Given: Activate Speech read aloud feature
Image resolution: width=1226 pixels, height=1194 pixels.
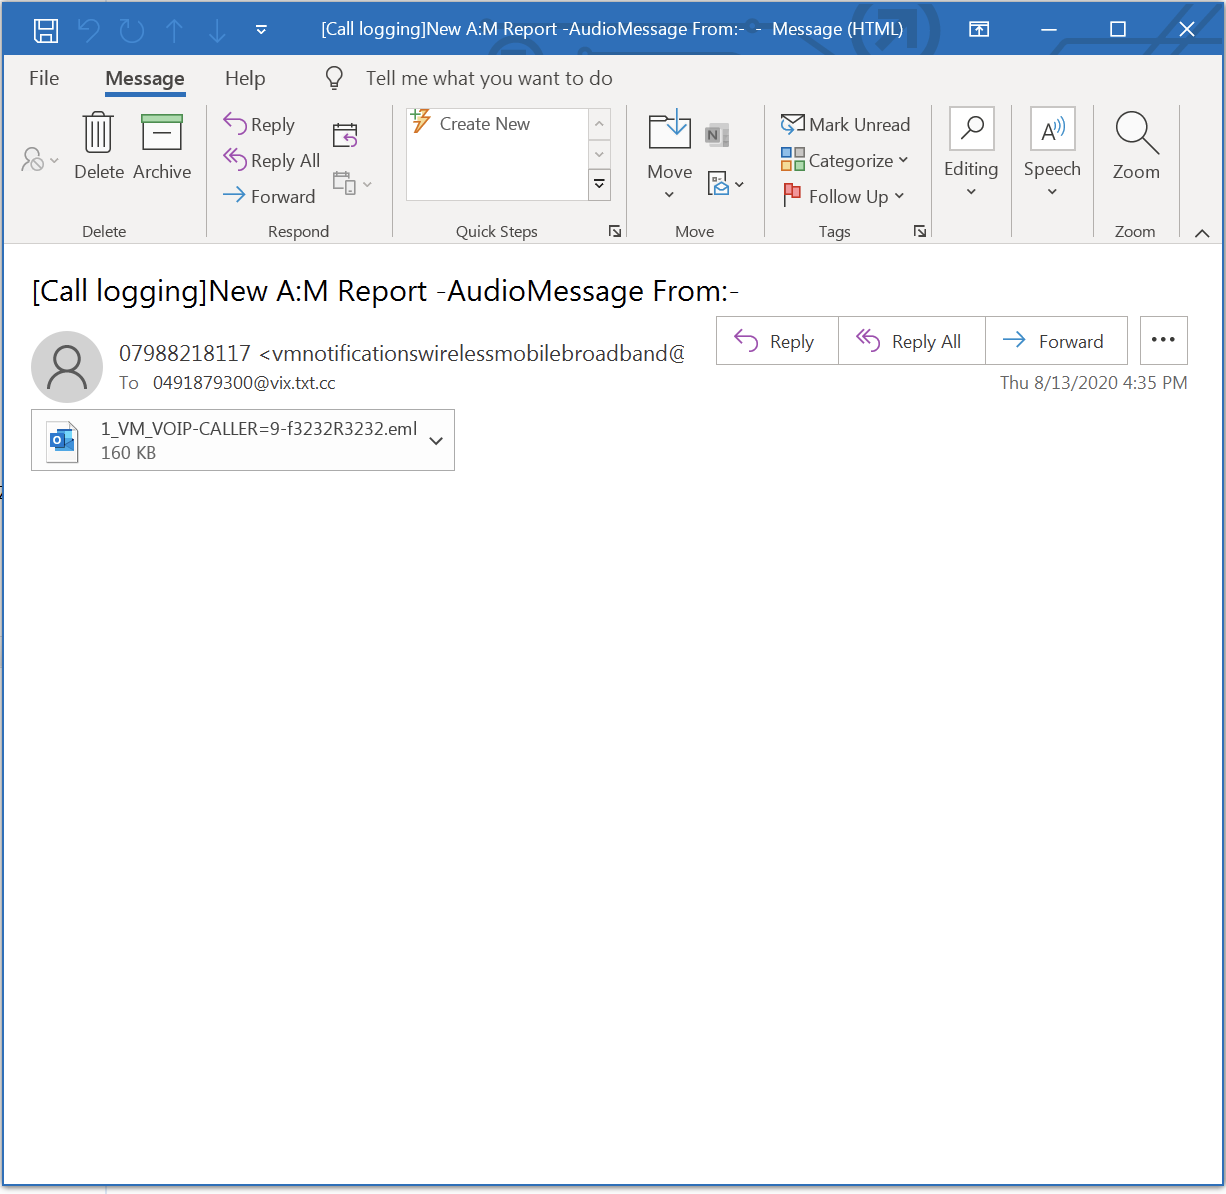Looking at the screenshot, I should click(1052, 145).
